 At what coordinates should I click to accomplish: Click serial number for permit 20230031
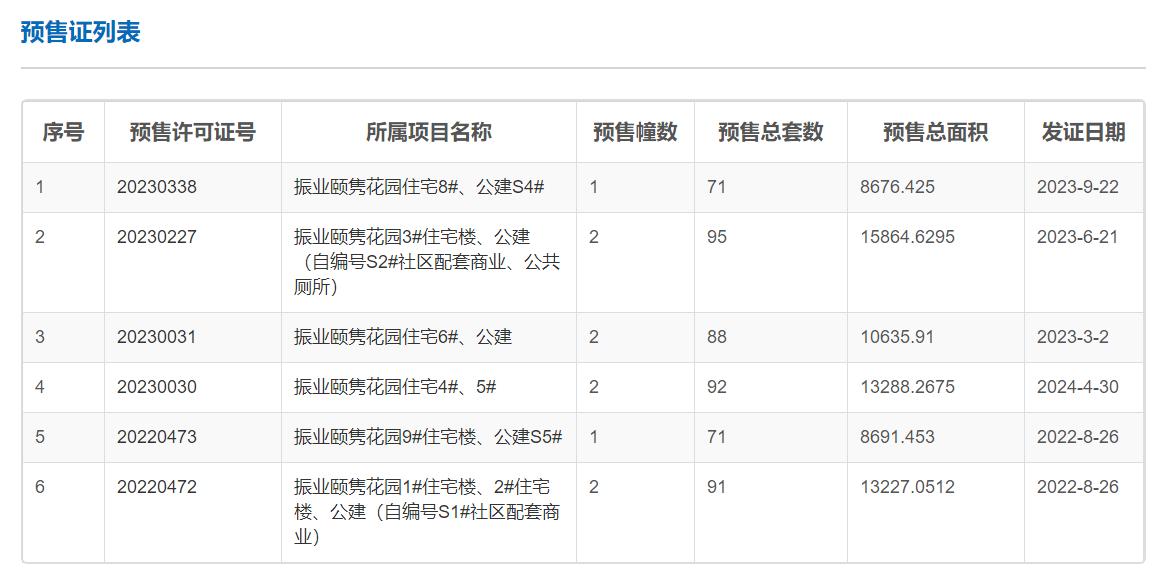tap(40, 337)
